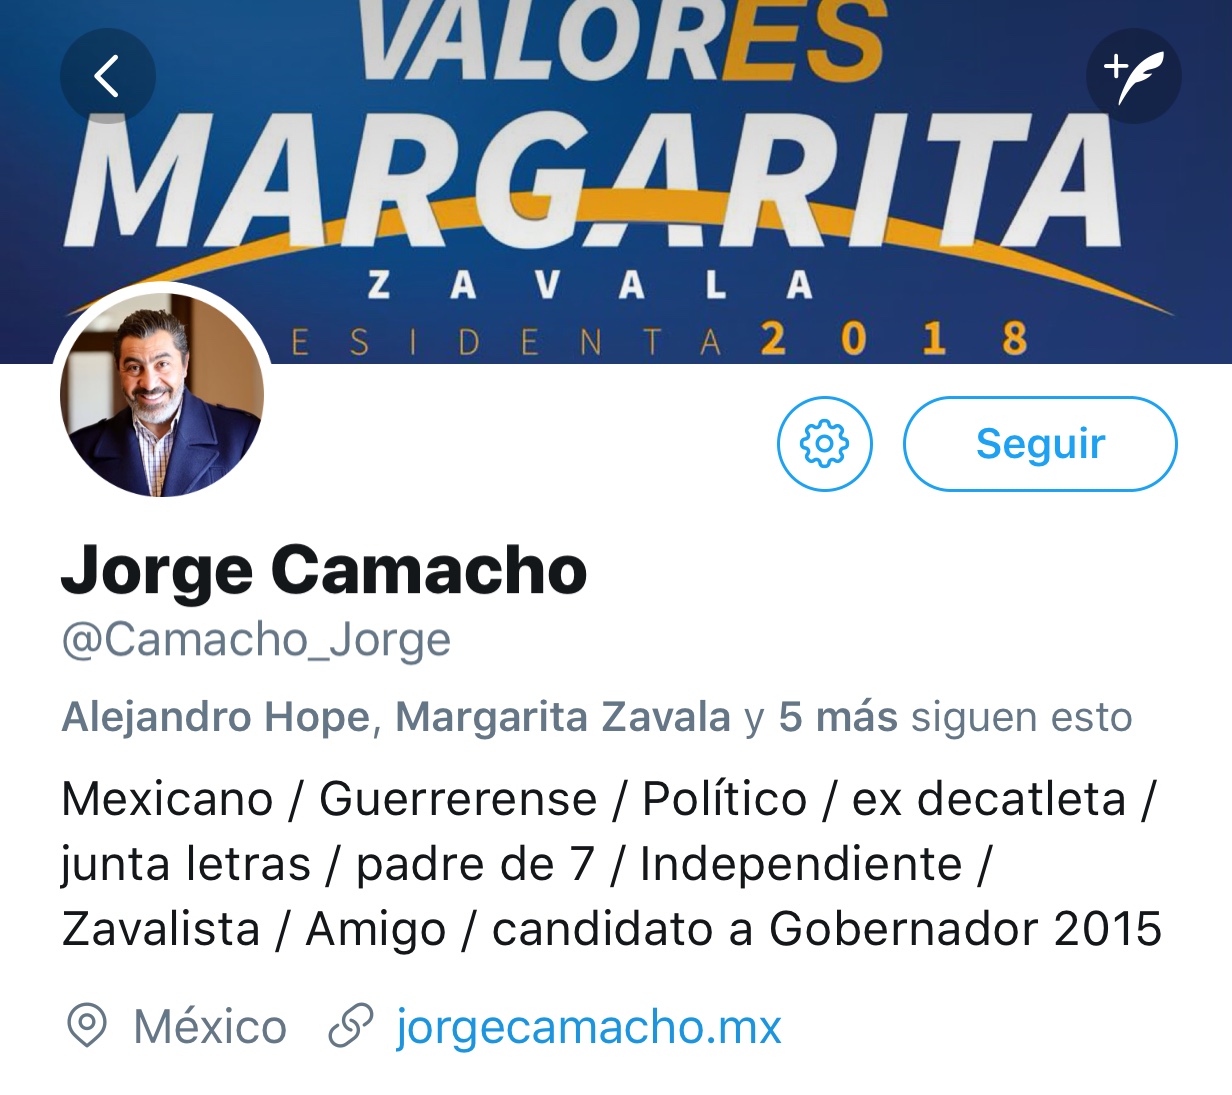Click the location pin icon

[x=86, y=1026]
